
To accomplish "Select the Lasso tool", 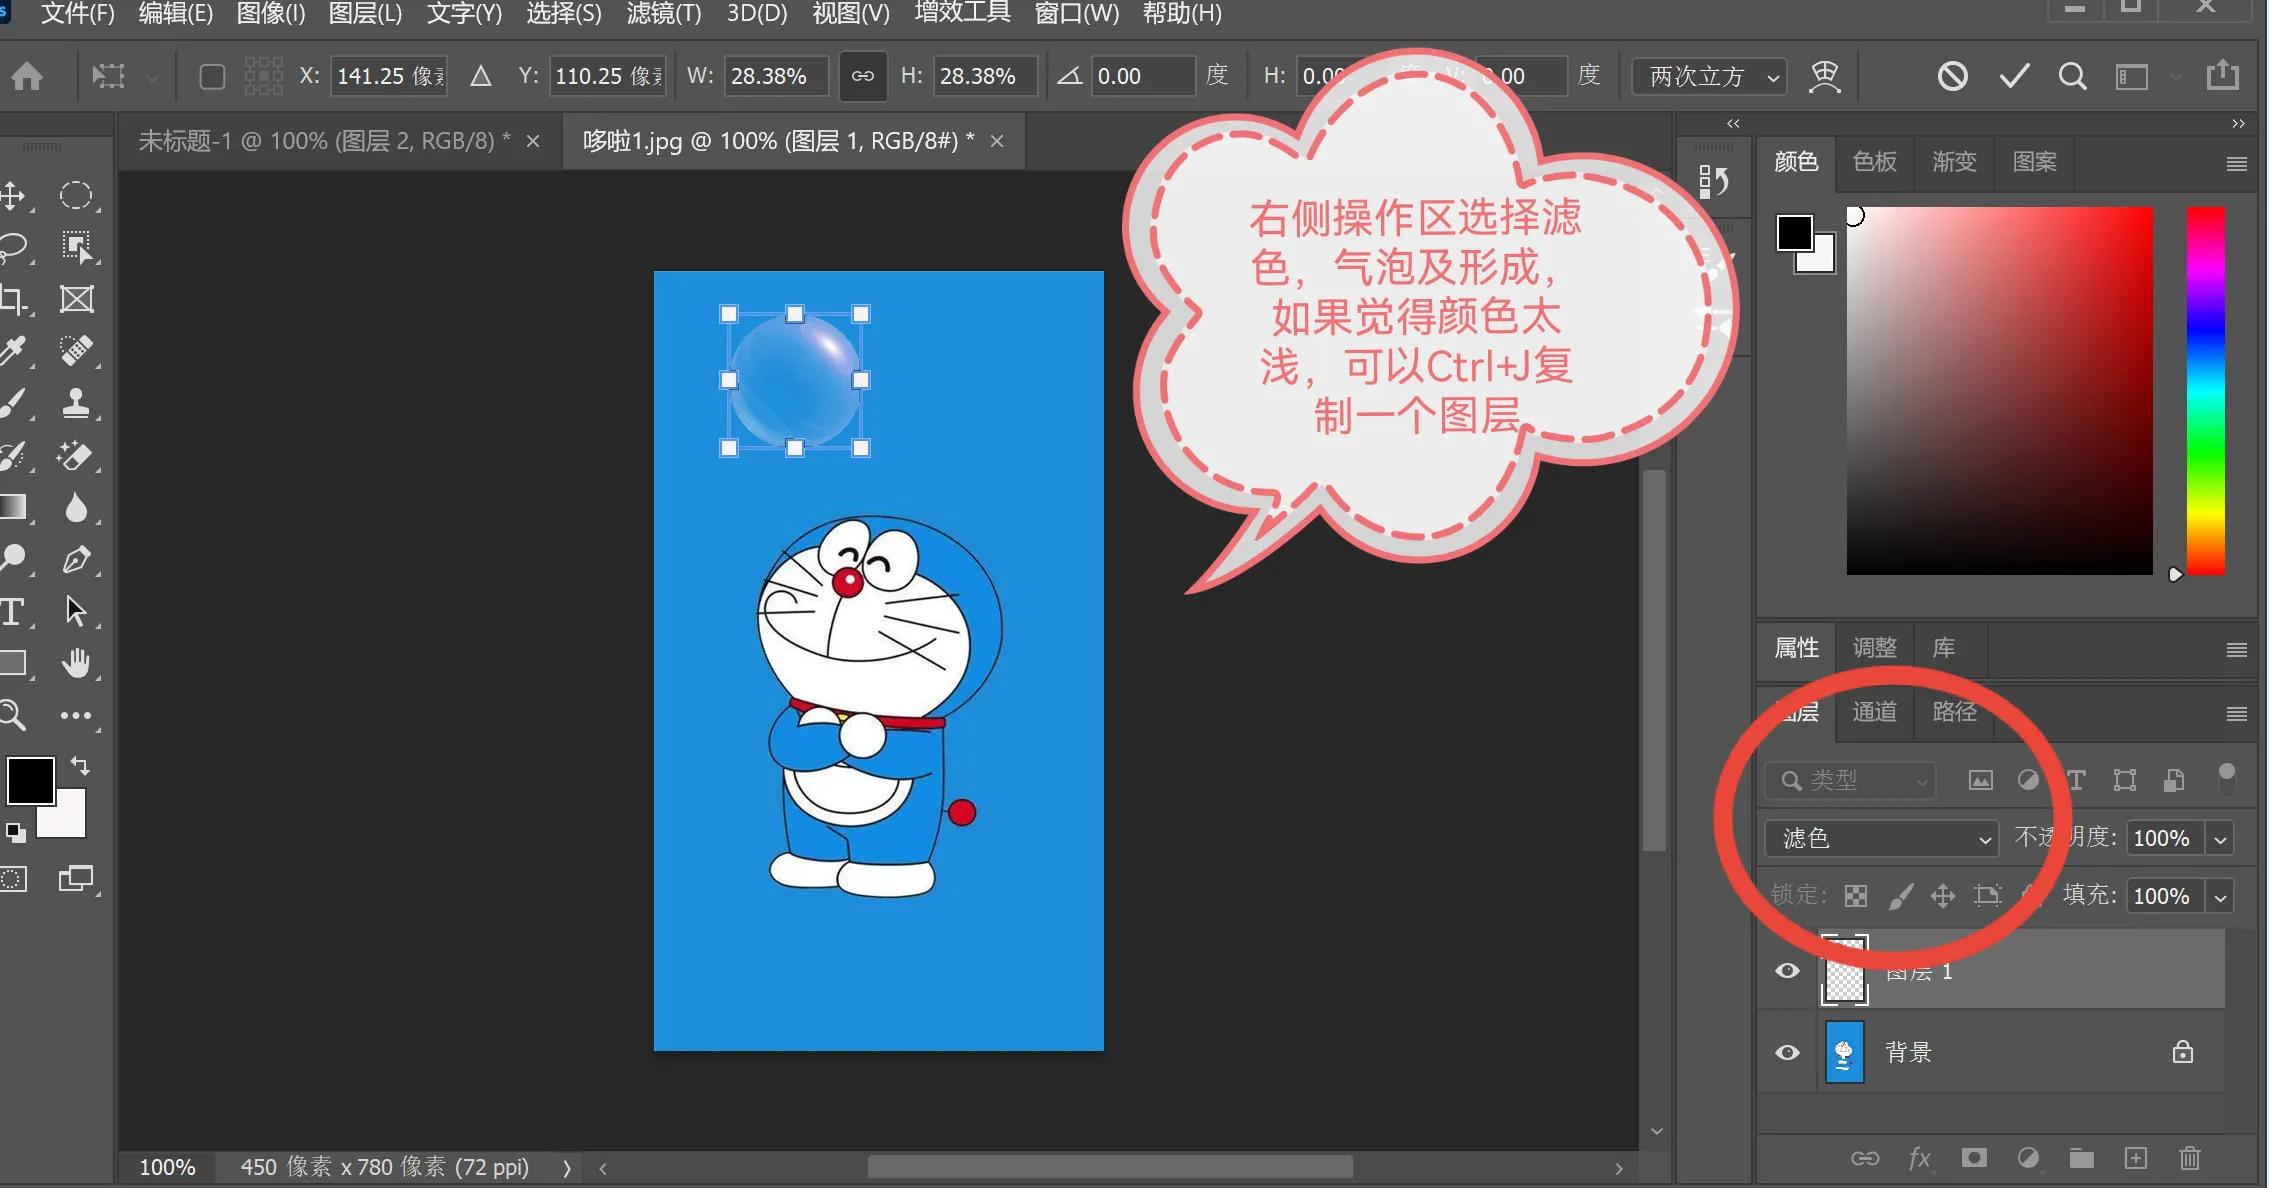I will click(x=14, y=246).
